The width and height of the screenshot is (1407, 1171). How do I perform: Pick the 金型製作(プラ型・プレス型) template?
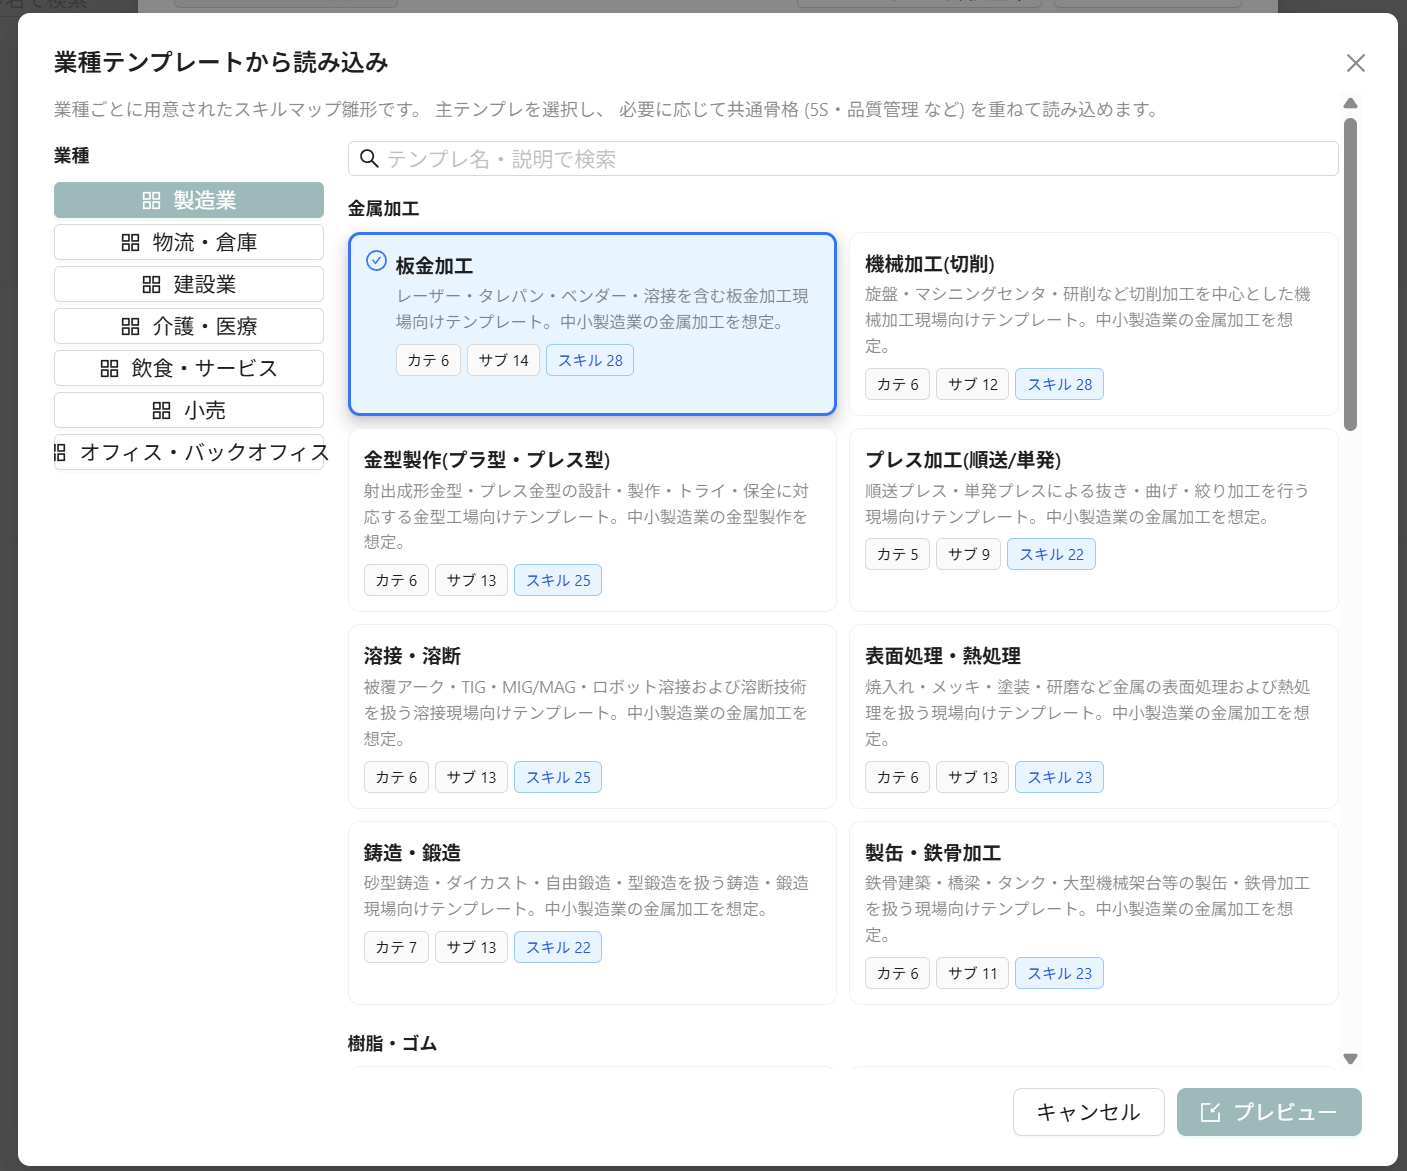pyautogui.click(x=592, y=520)
